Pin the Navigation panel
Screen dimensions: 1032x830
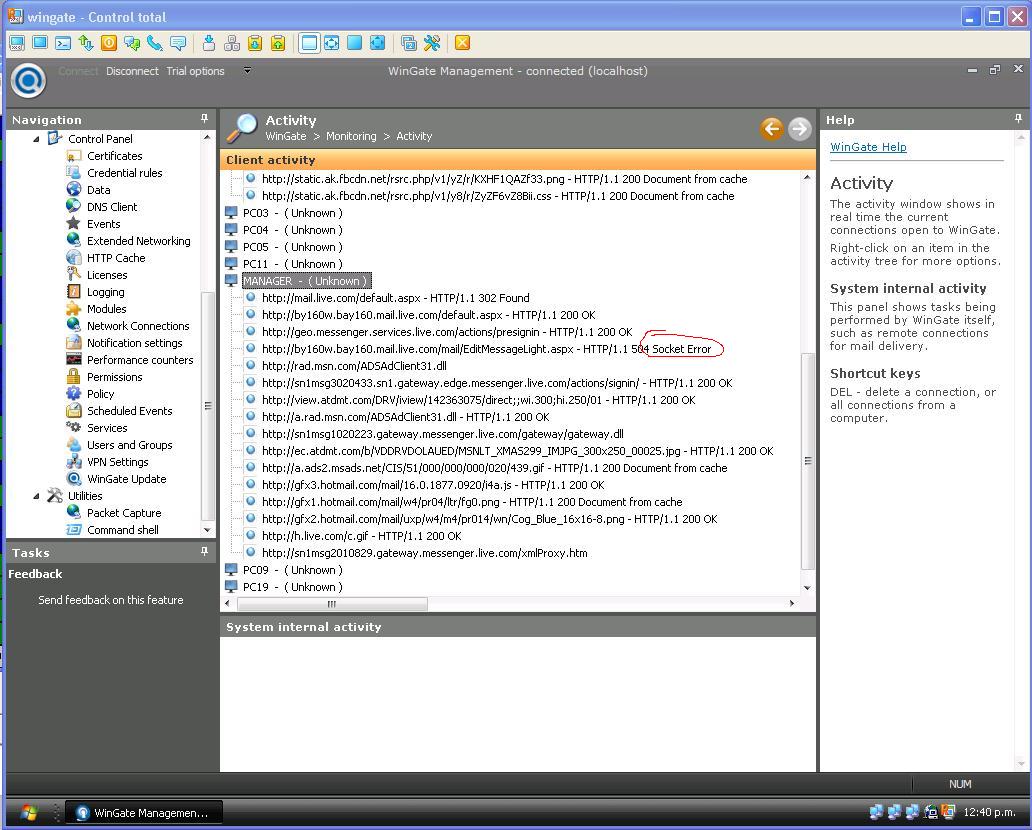[205, 119]
